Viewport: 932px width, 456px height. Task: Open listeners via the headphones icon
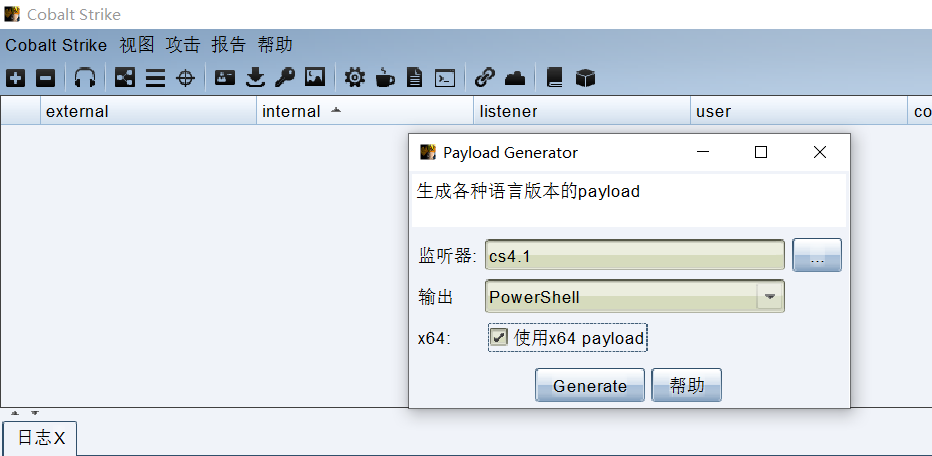pos(85,78)
